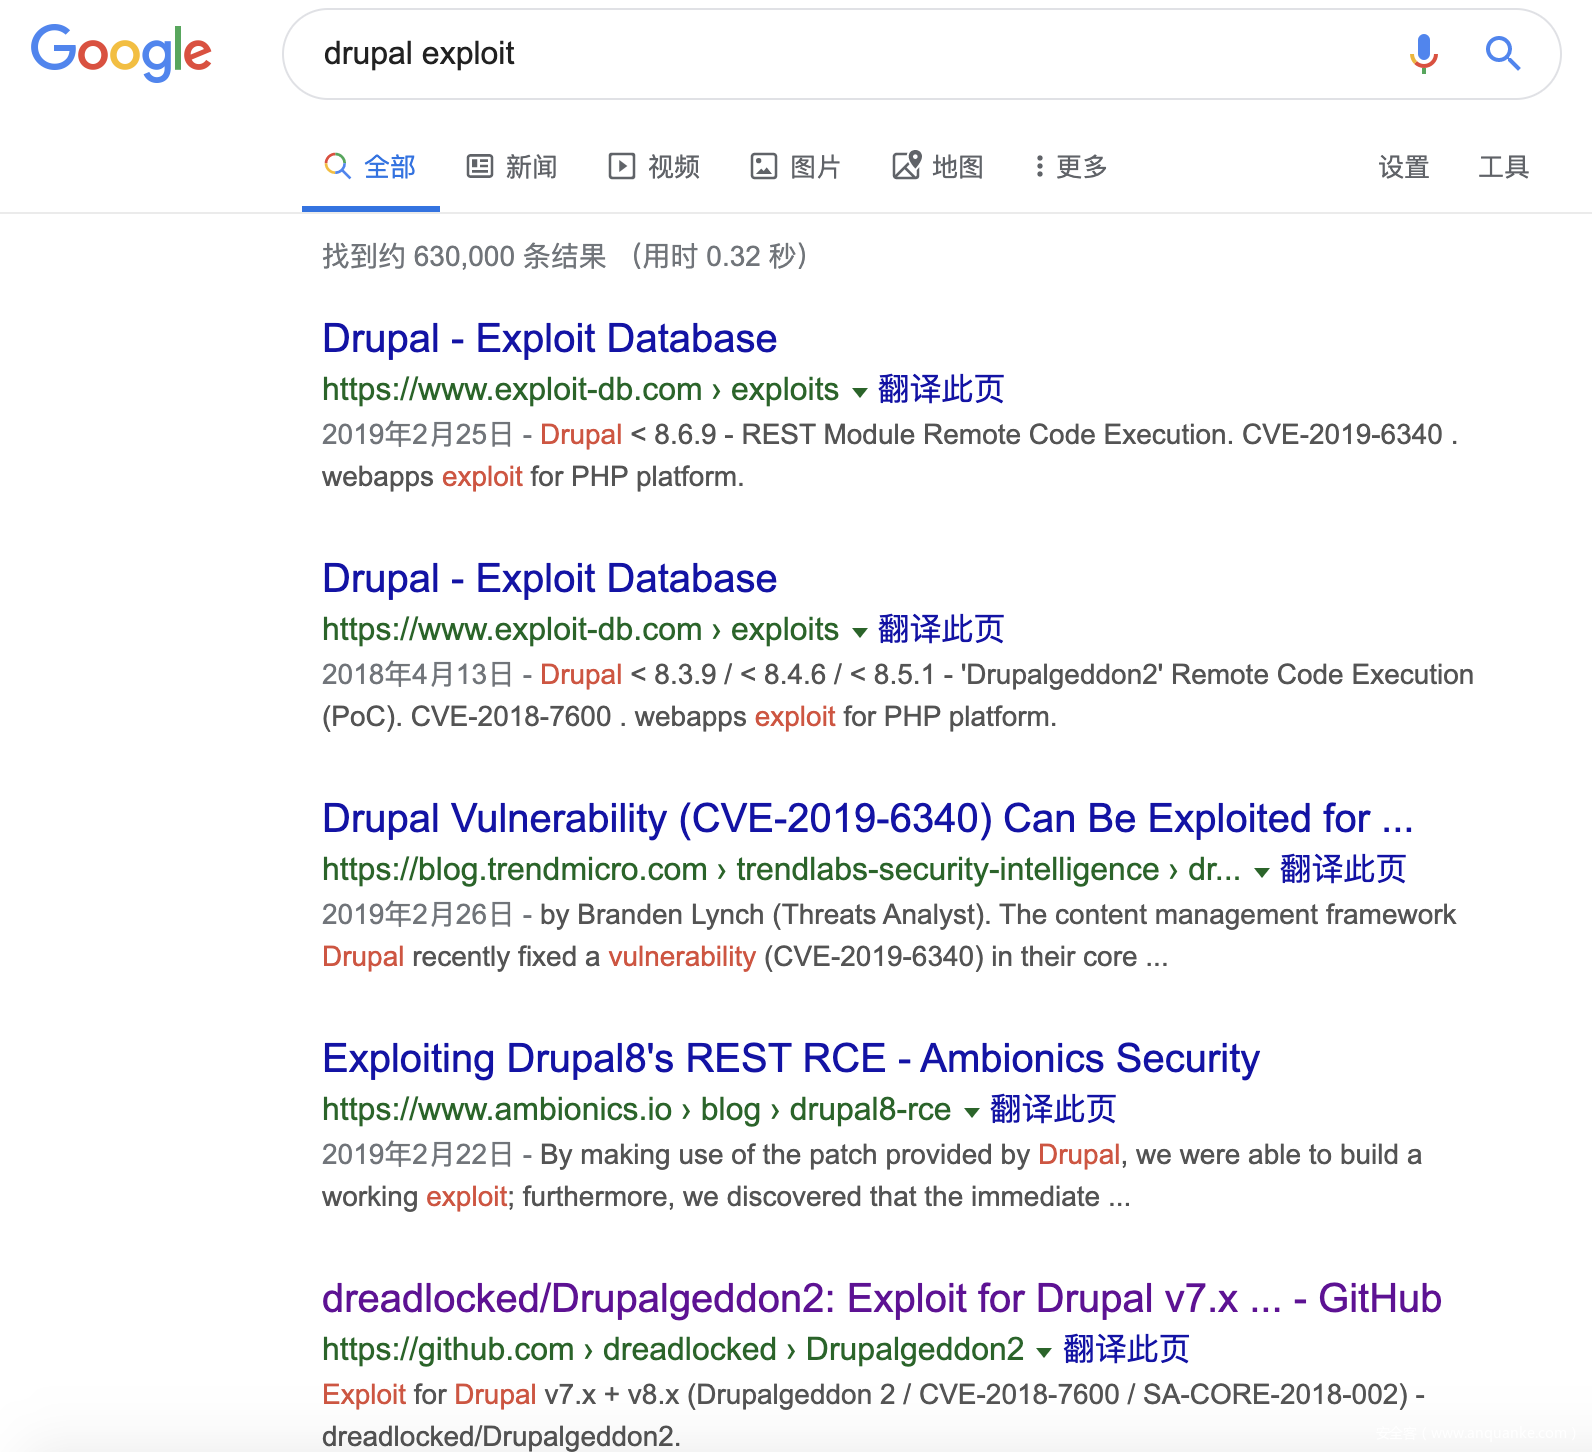This screenshot has width=1592, height=1452.
Task: Translate the trendmicro blog result page
Action: (x=1343, y=869)
